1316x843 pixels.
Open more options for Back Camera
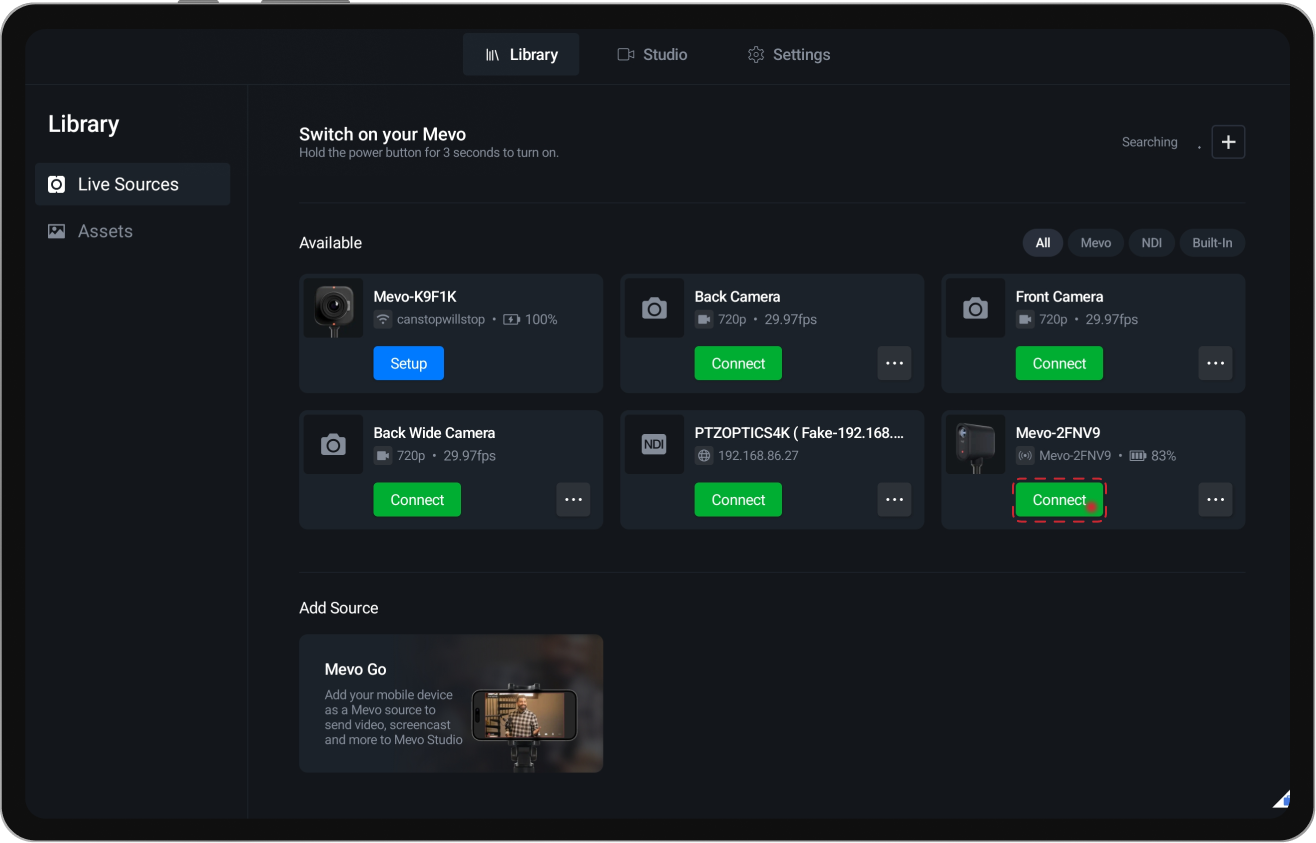coord(894,363)
